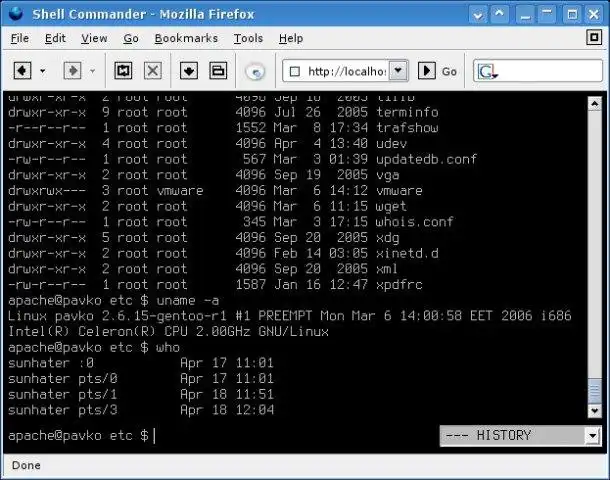The height and width of the screenshot is (480, 610).
Task: Click the 'Intel(R) Celeron(R) CPU 2.00GHz' line
Action: click(168, 332)
